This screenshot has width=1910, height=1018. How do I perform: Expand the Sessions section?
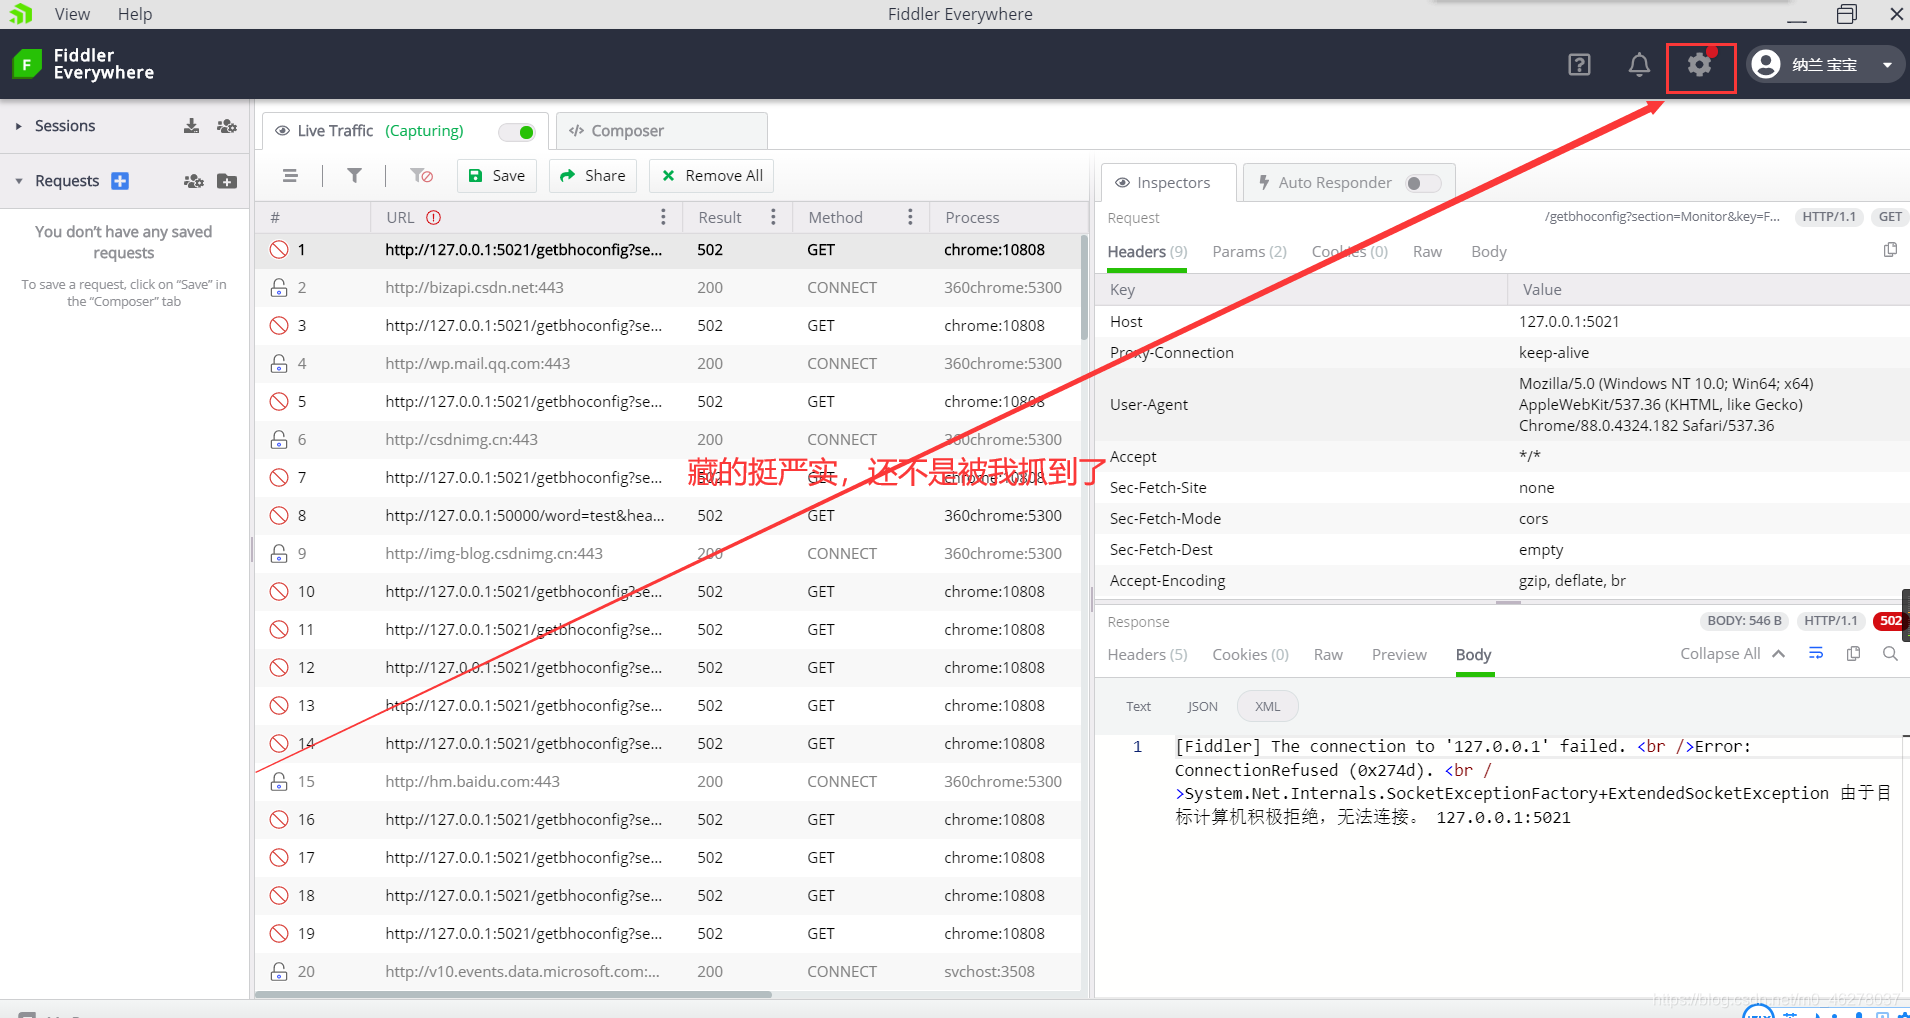(18, 126)
